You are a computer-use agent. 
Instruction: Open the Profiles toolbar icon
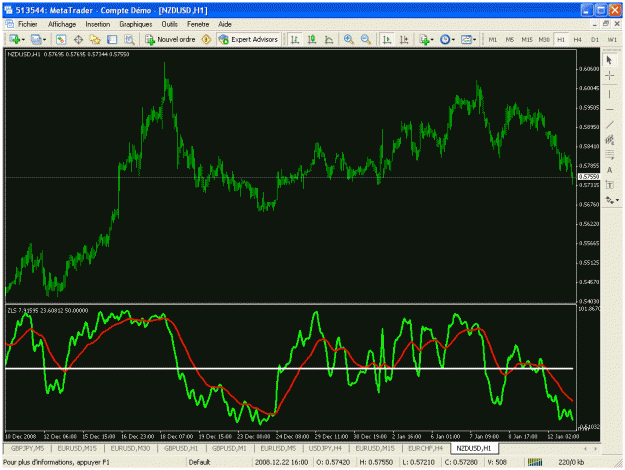tap(36, 39)
